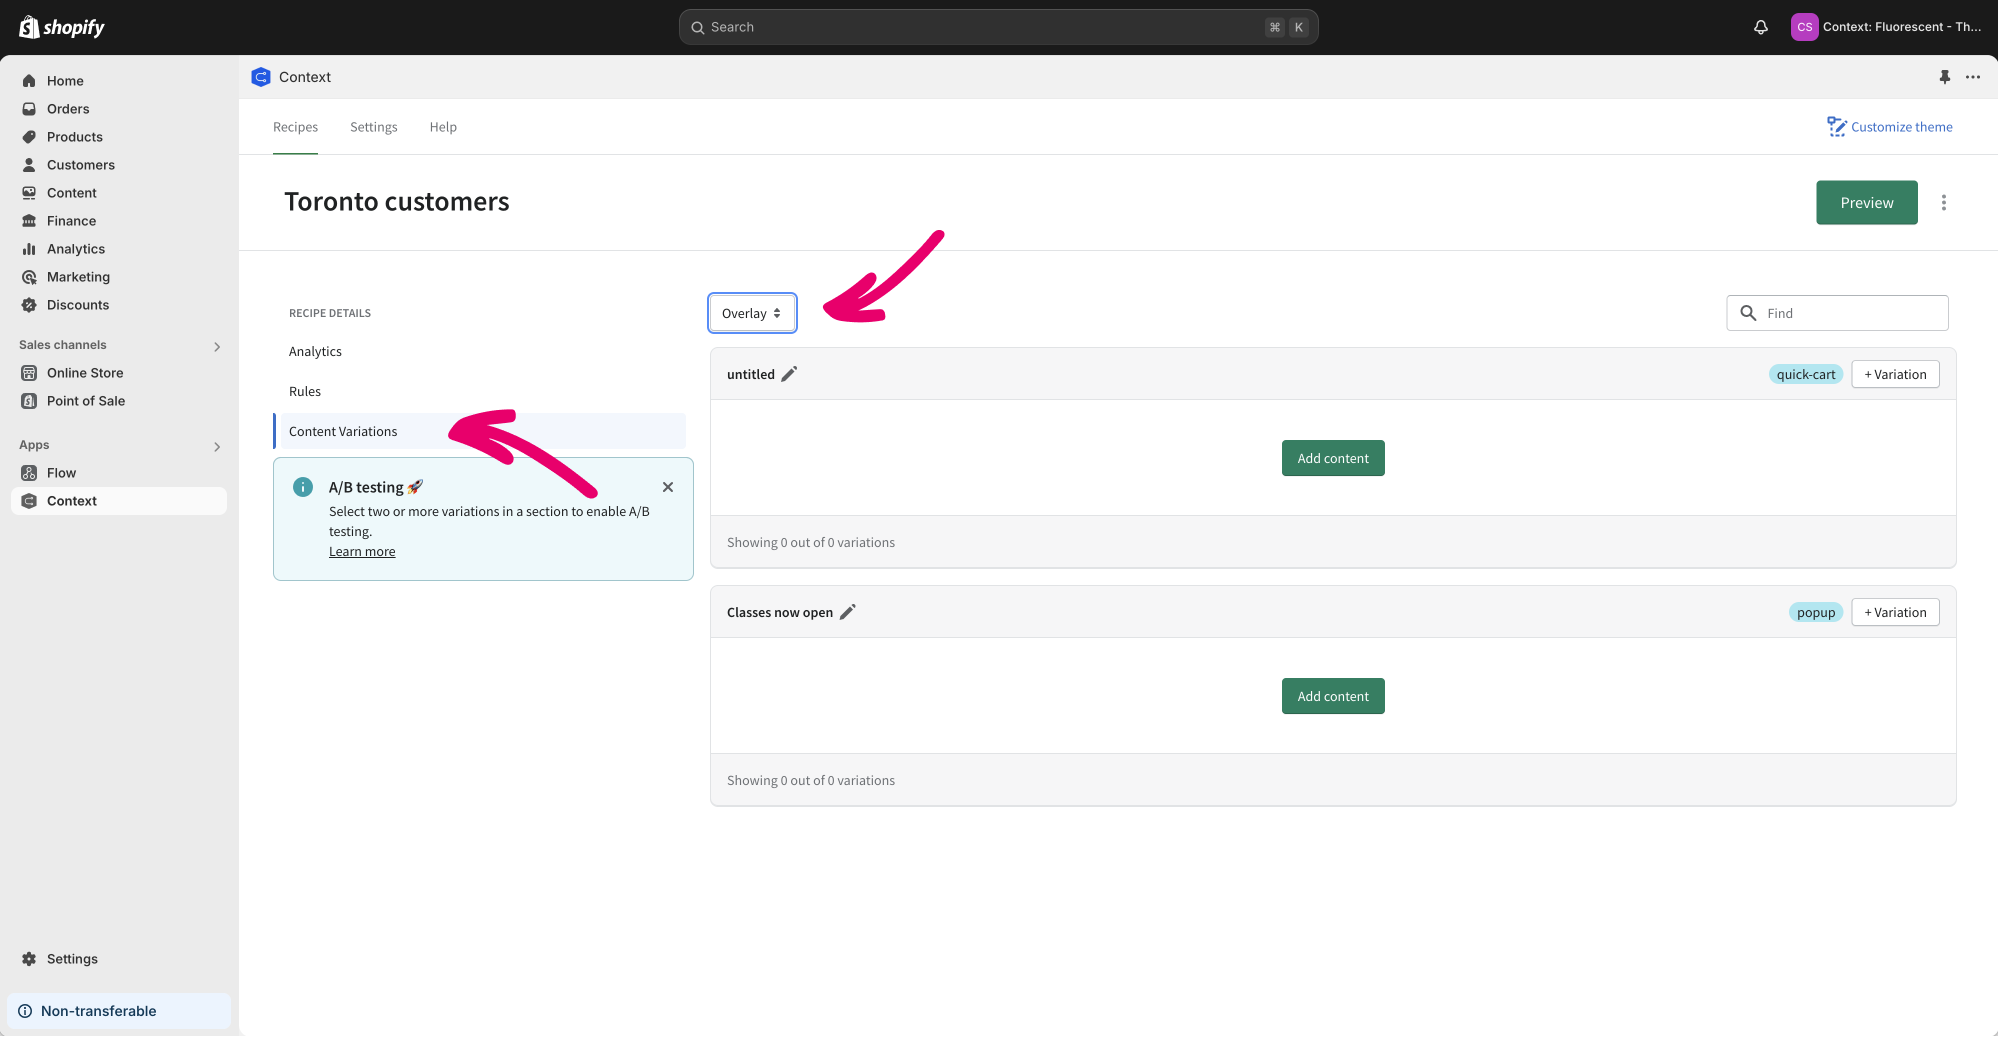Dismiss the A/B testing info banner
This screenshot has height=1037, width=2000.
point(667,487)
